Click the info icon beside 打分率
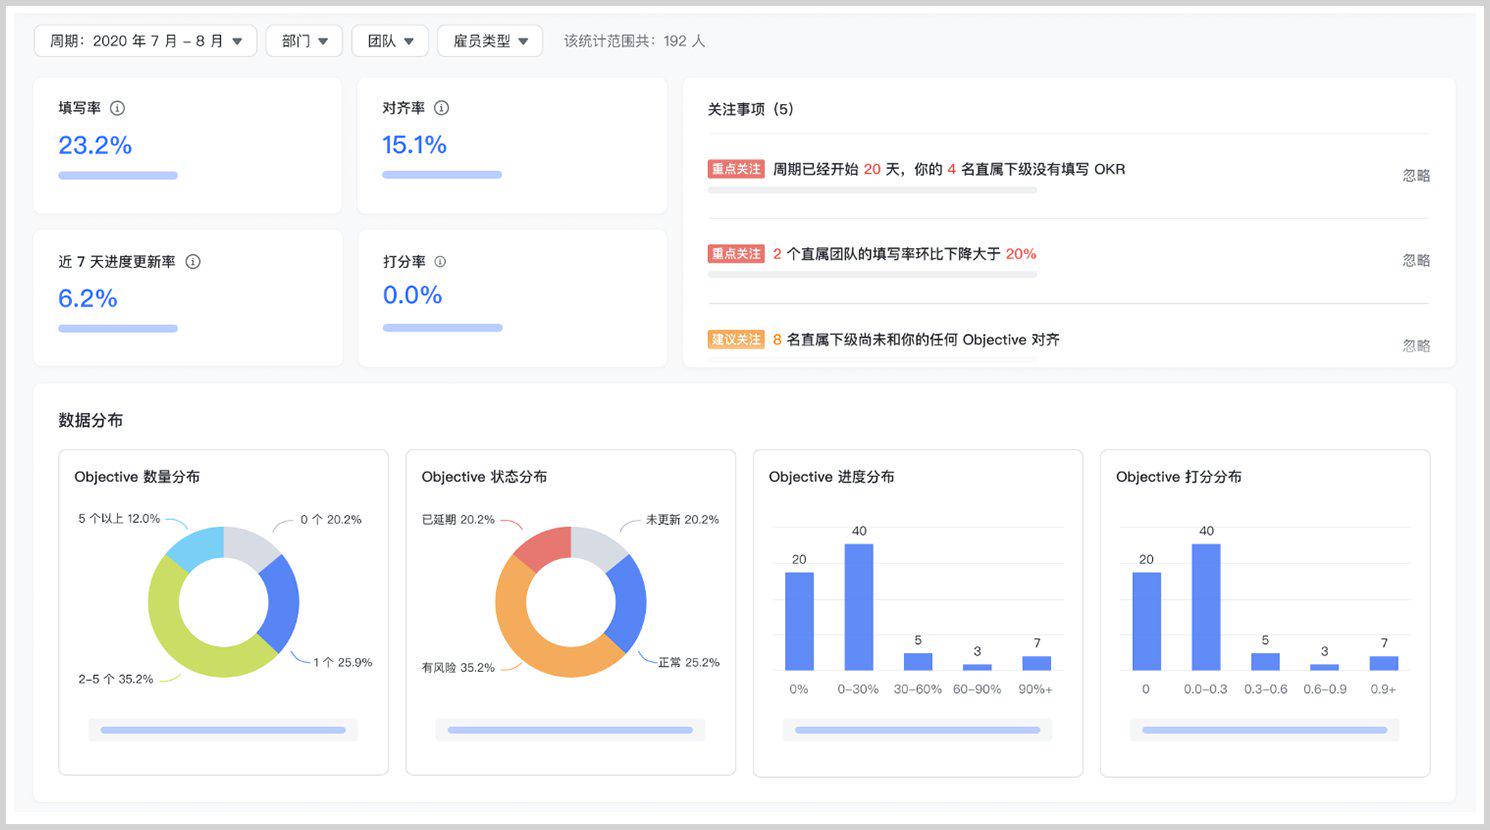Screen dimensions: 1490x830 click(x=440, y=261)
